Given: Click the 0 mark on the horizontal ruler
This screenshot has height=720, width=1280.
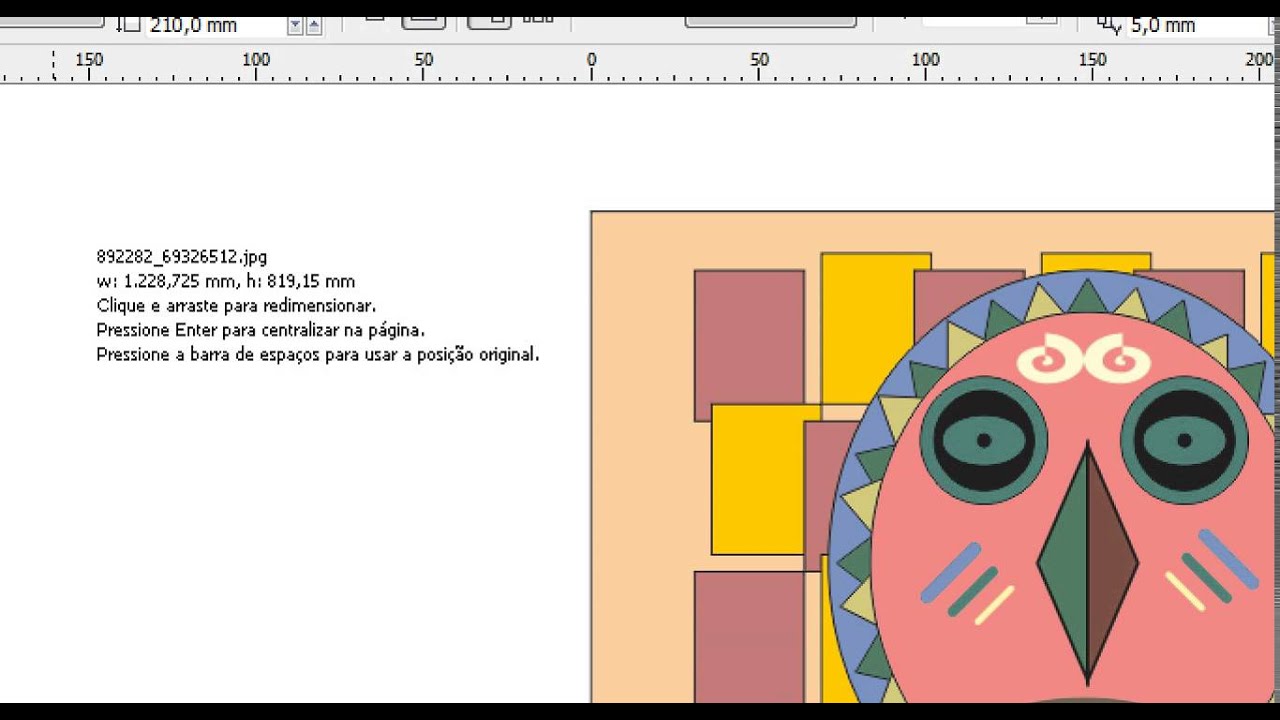Looking at the screenshot, I should (x=592, y=60).
